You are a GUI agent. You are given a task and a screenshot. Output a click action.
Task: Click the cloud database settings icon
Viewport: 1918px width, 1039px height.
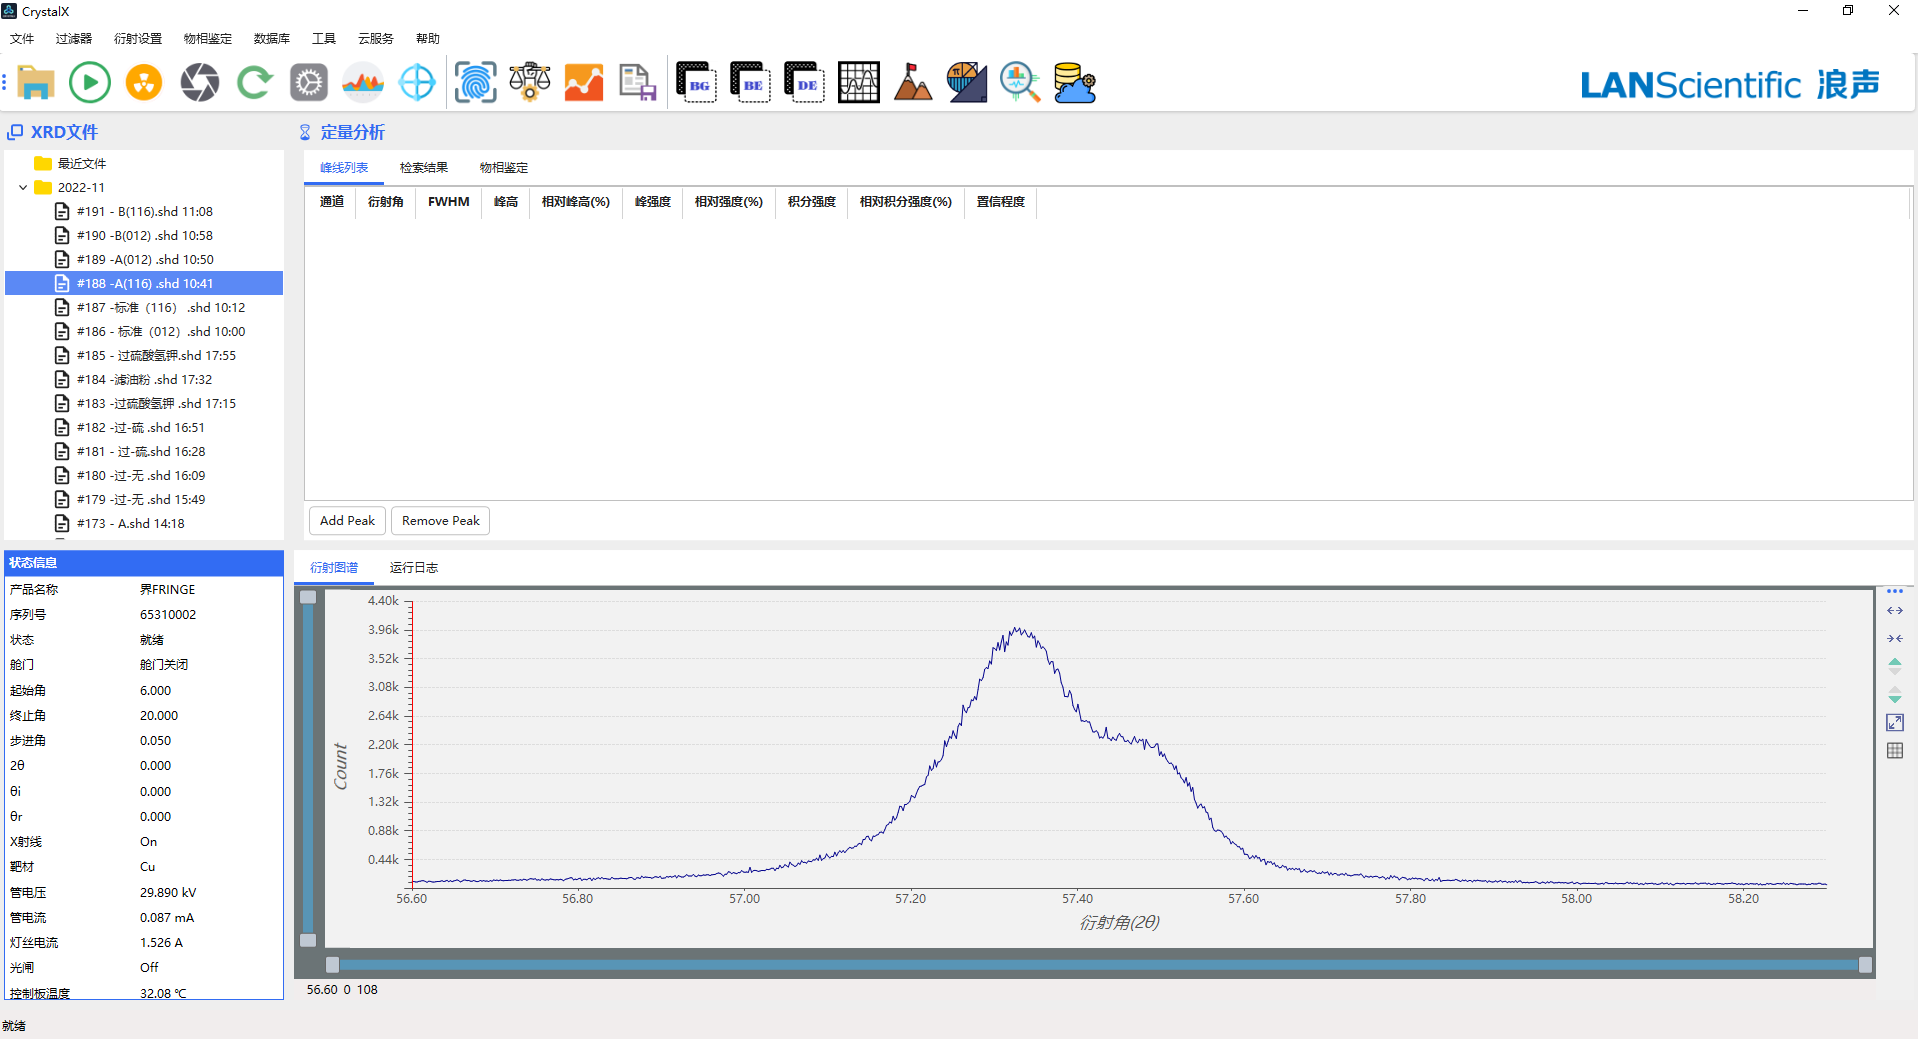[1075, 82]
